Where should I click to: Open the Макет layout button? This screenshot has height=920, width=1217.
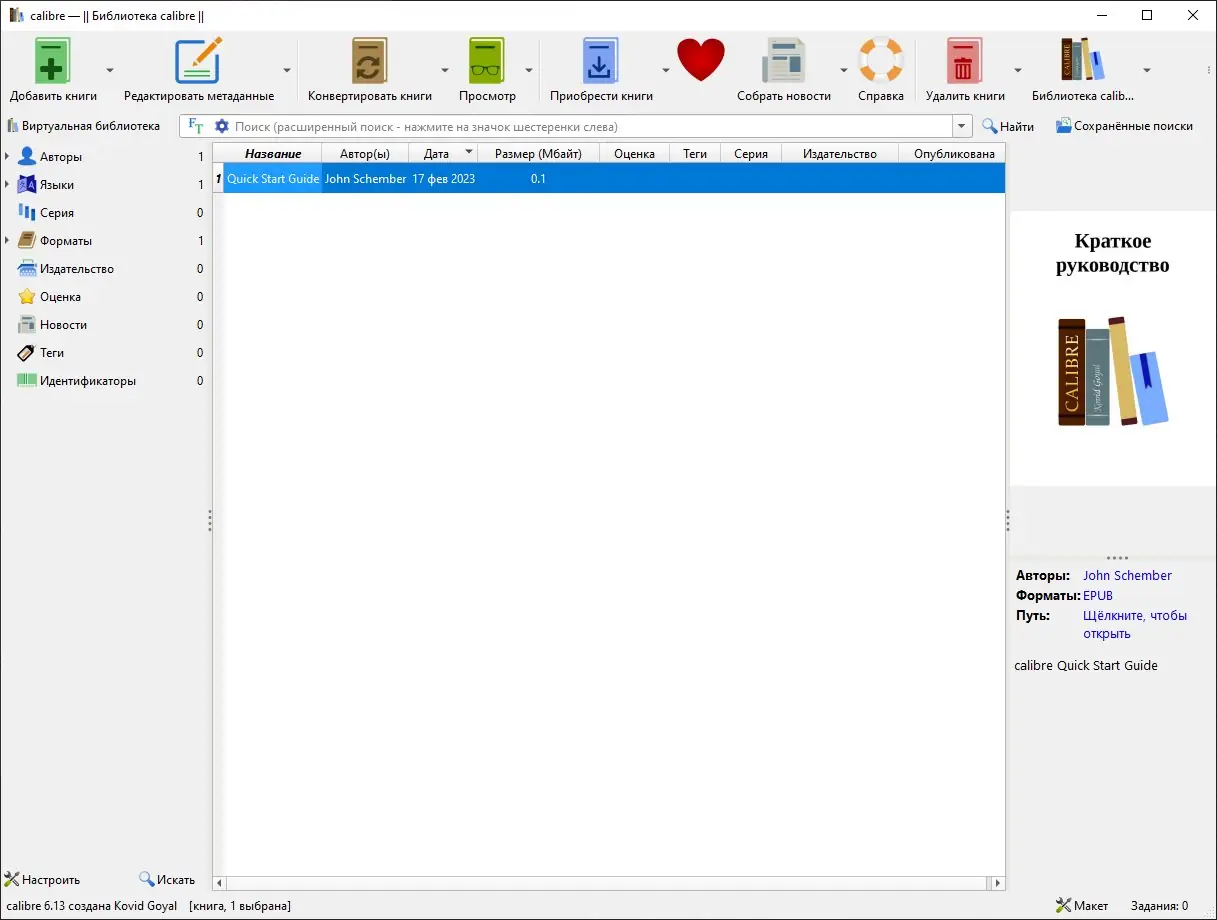(x=1082, y=906)
